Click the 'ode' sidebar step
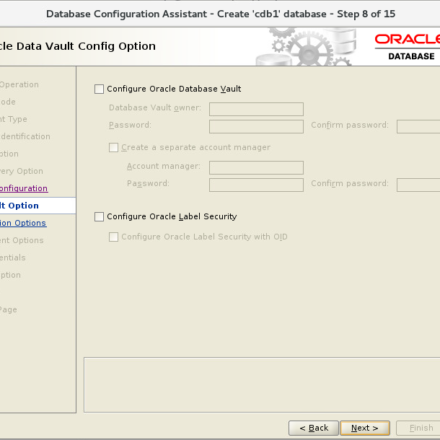This screenshot has width=440, height=440. point(8,102)
